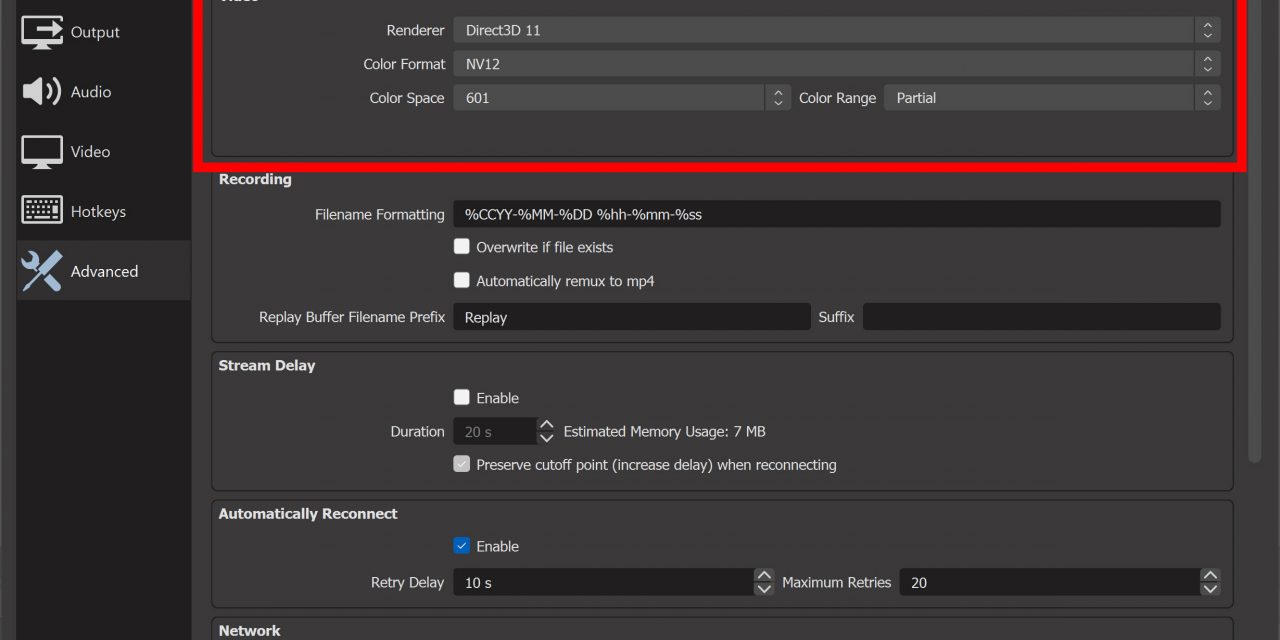Open the Color Format dropdown
The height and width of the screenshot is (640, 1280).
[x=835, y=64]
